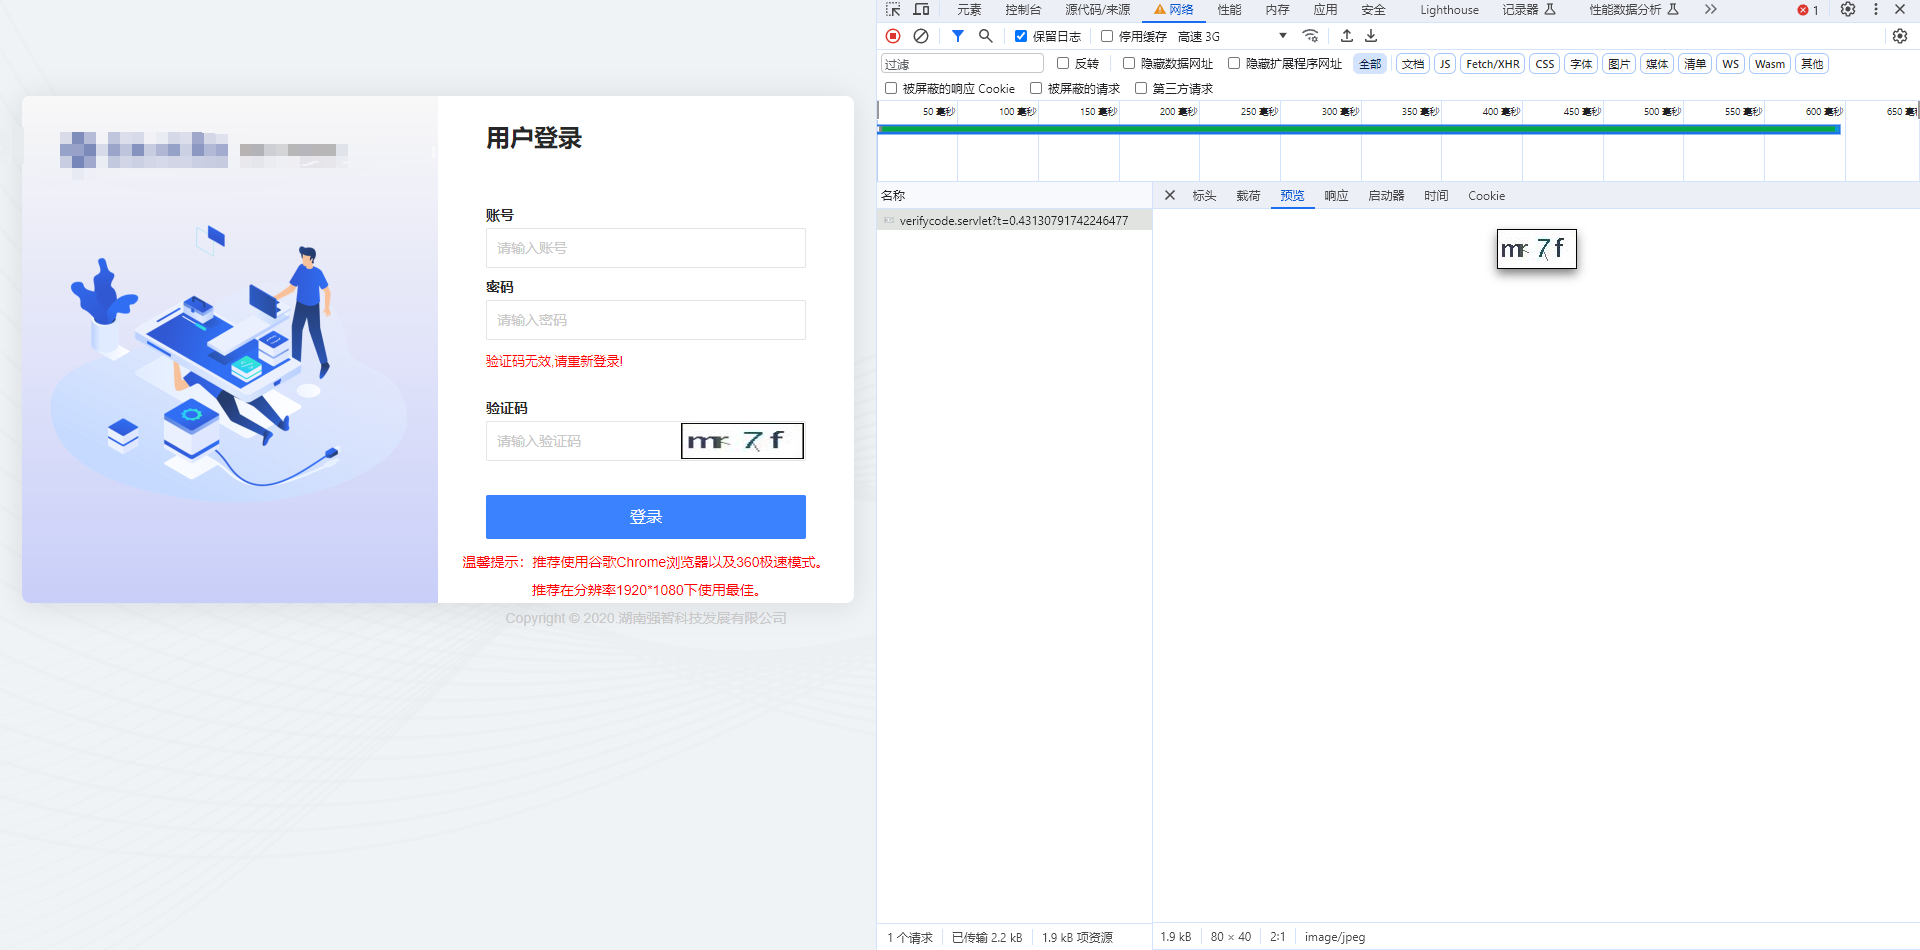Filter requests by JS

click(x=1445, y=64)
